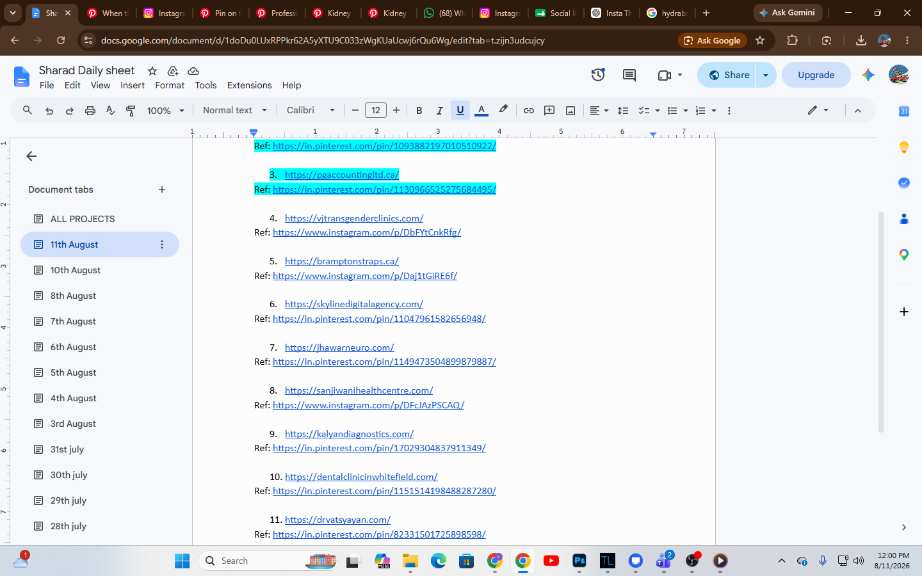The image size is (922, 576).
Task: Click the Undo arrow icon
Action: click(49, 110)
